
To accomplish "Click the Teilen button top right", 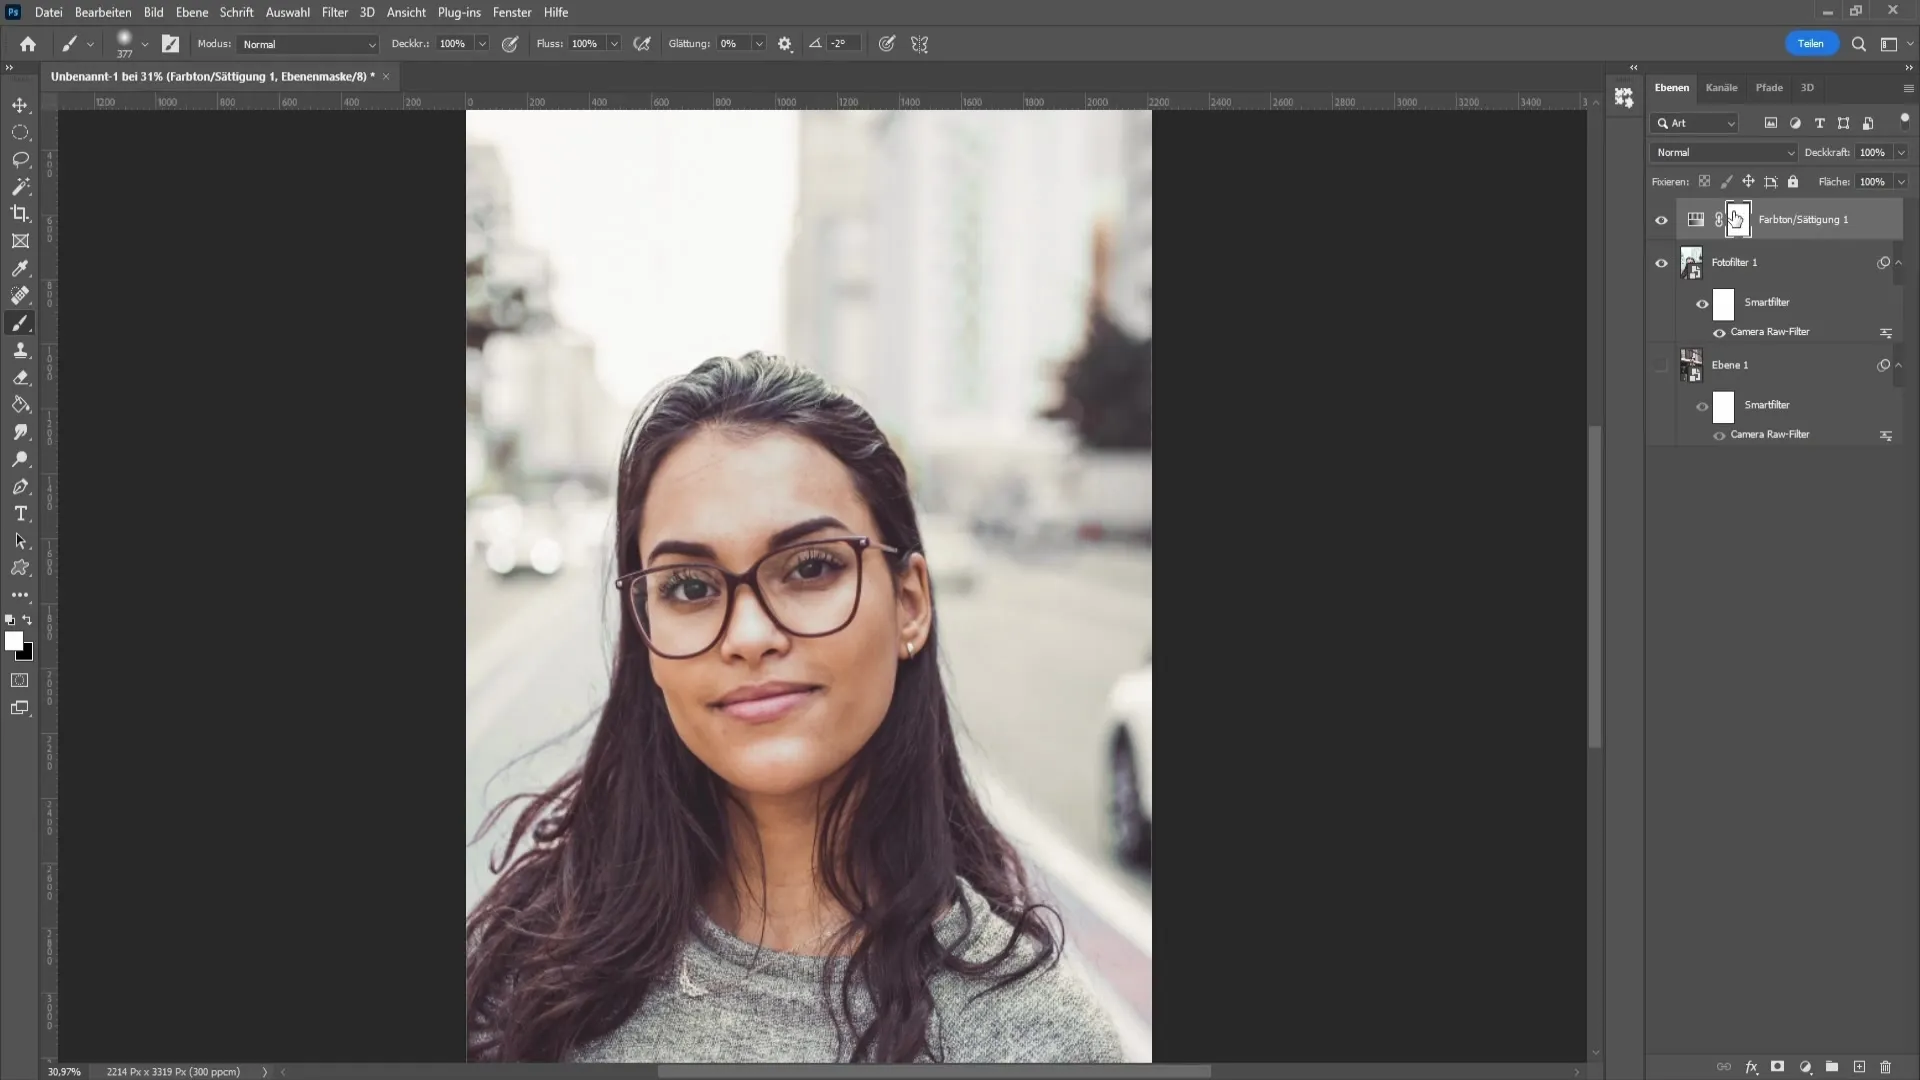I will click(1813, 44).
